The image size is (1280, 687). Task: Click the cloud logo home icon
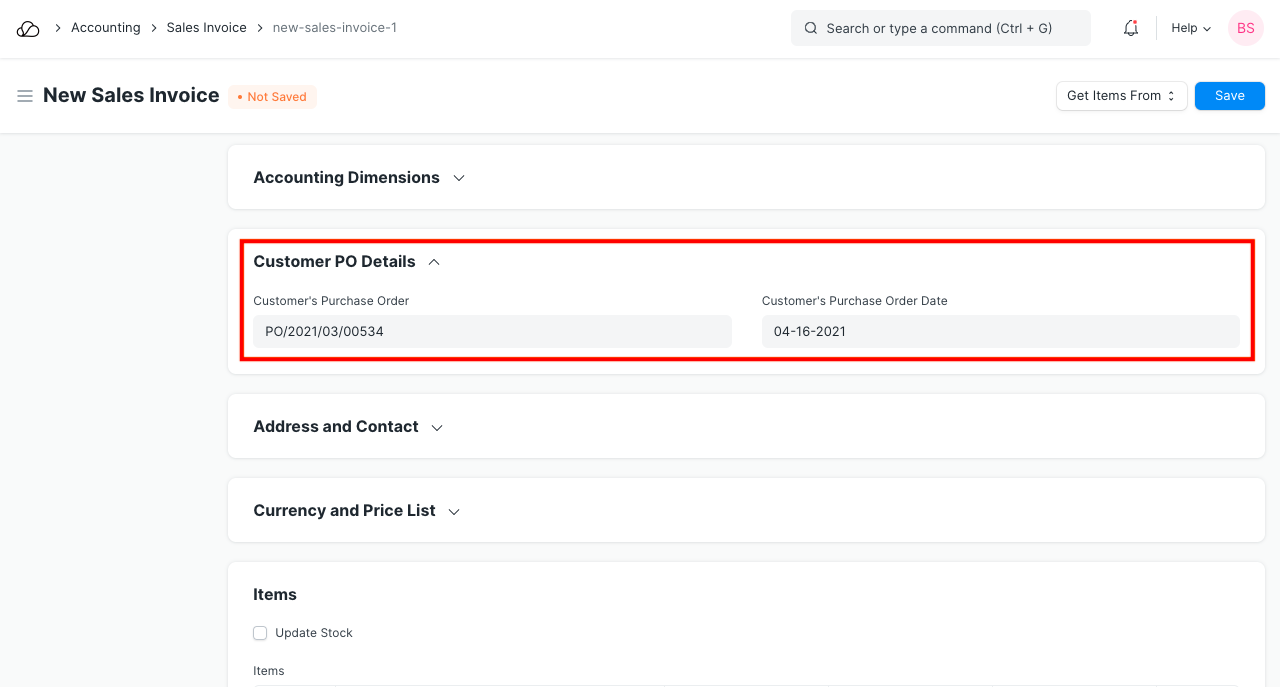click(28, 29)
